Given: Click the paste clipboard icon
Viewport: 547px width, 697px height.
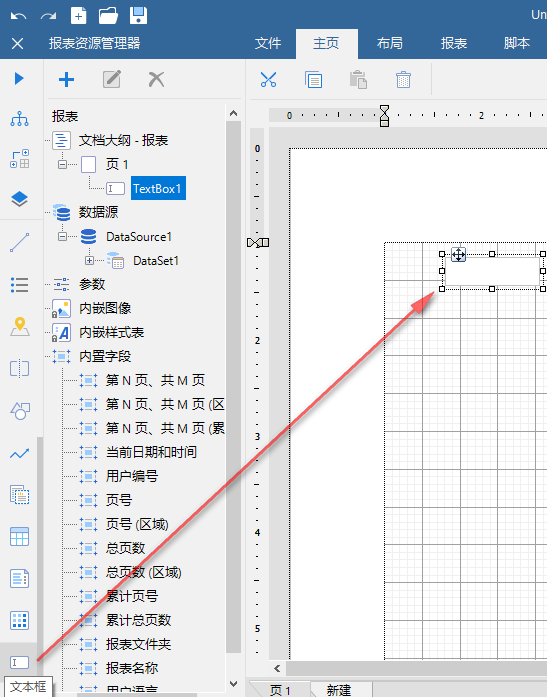Looking at the screenshot, I should [x=358, y=80].
